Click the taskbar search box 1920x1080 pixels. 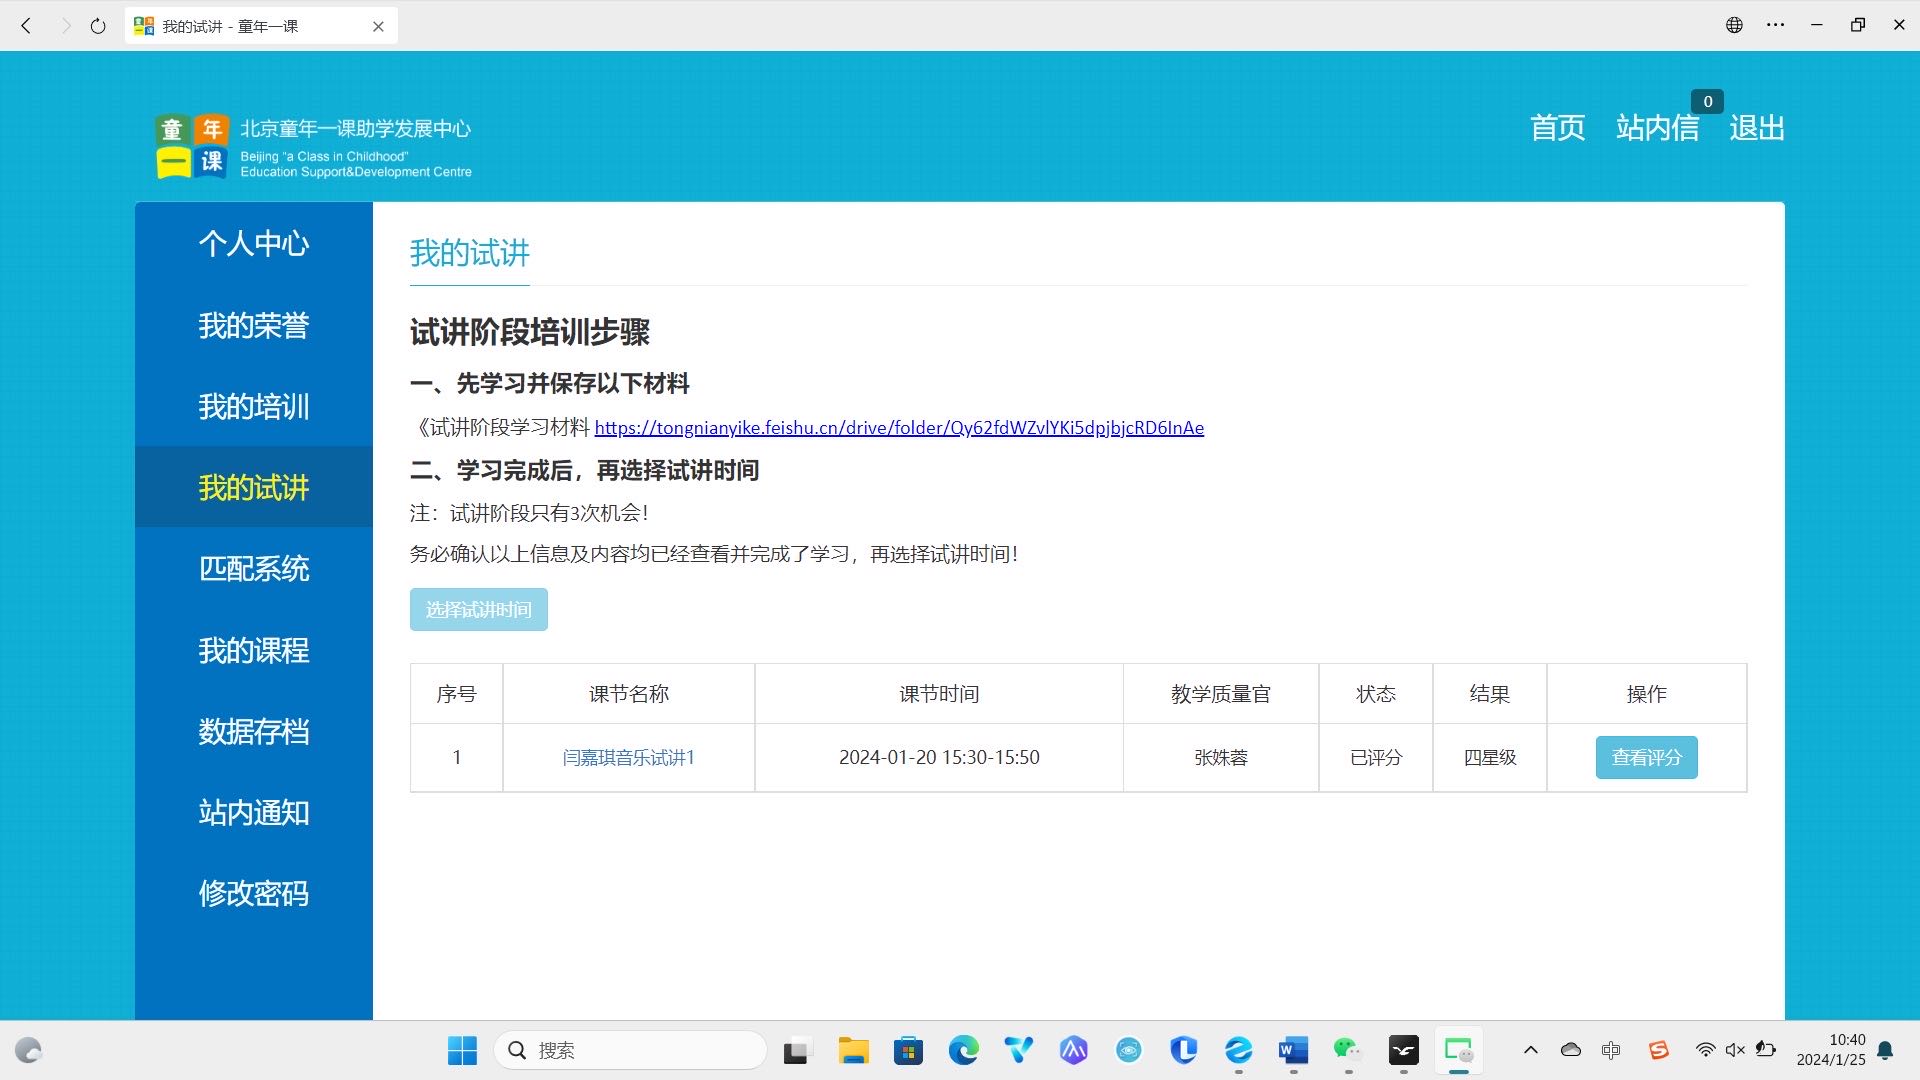(630, 1050)
